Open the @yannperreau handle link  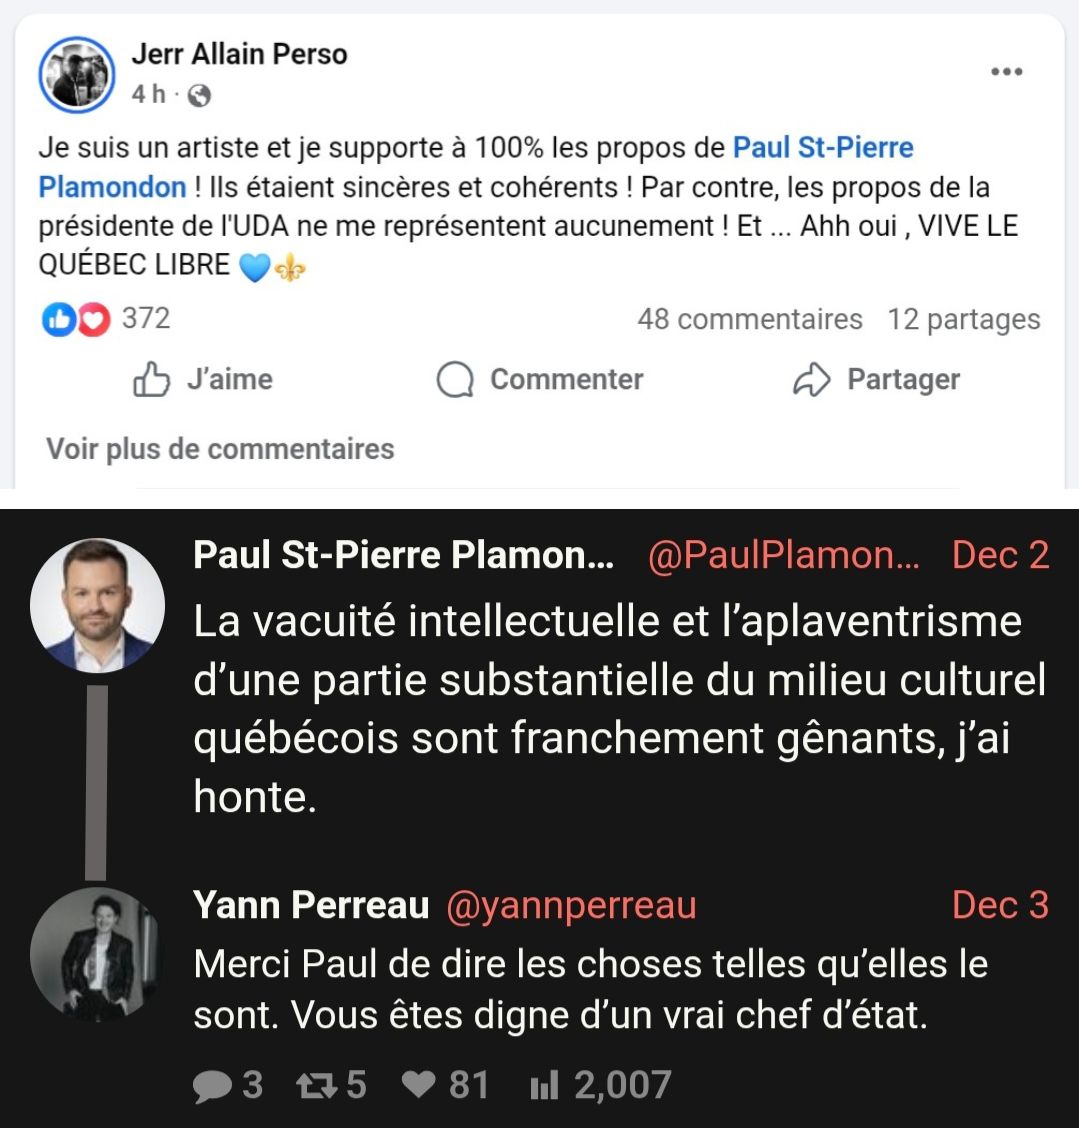pyautogui.click(x=570, y=906)
